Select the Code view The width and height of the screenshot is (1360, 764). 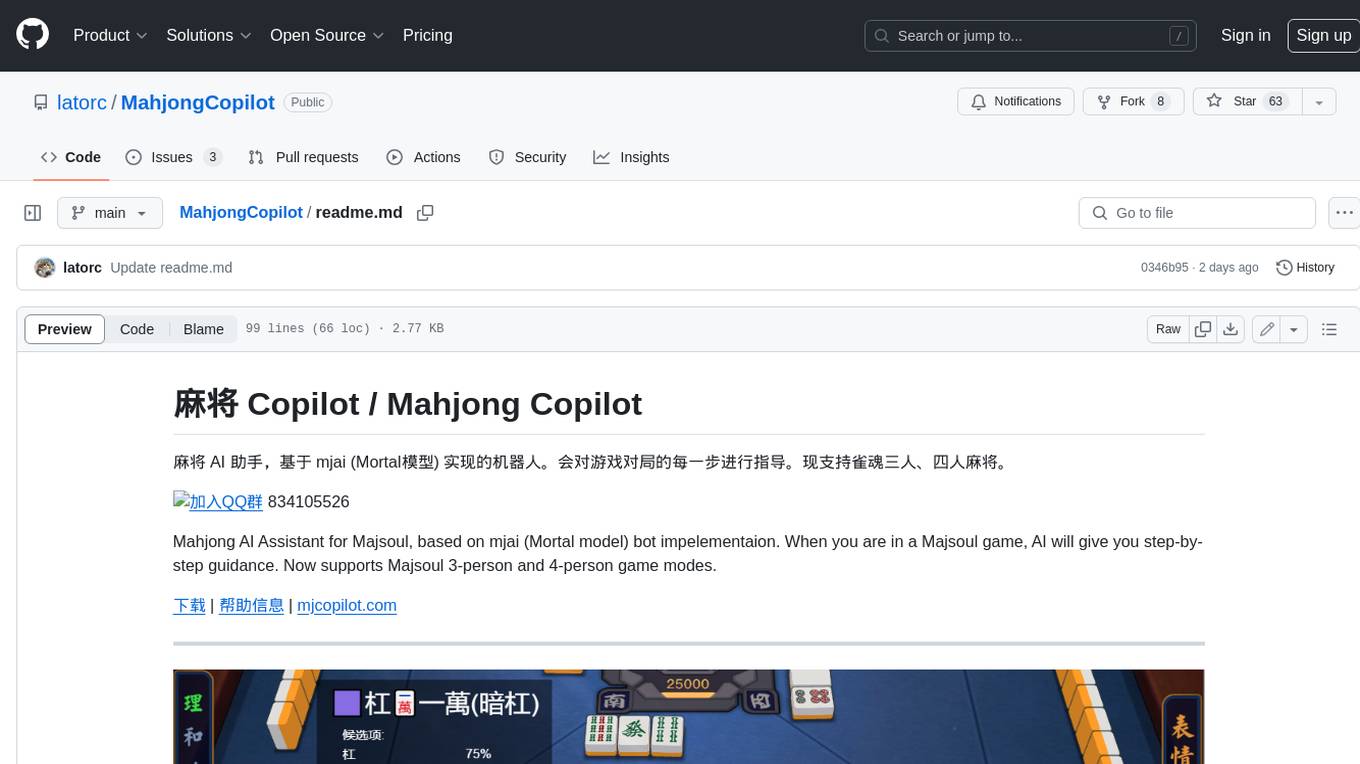pyautogui.click(x=137, y=329)
